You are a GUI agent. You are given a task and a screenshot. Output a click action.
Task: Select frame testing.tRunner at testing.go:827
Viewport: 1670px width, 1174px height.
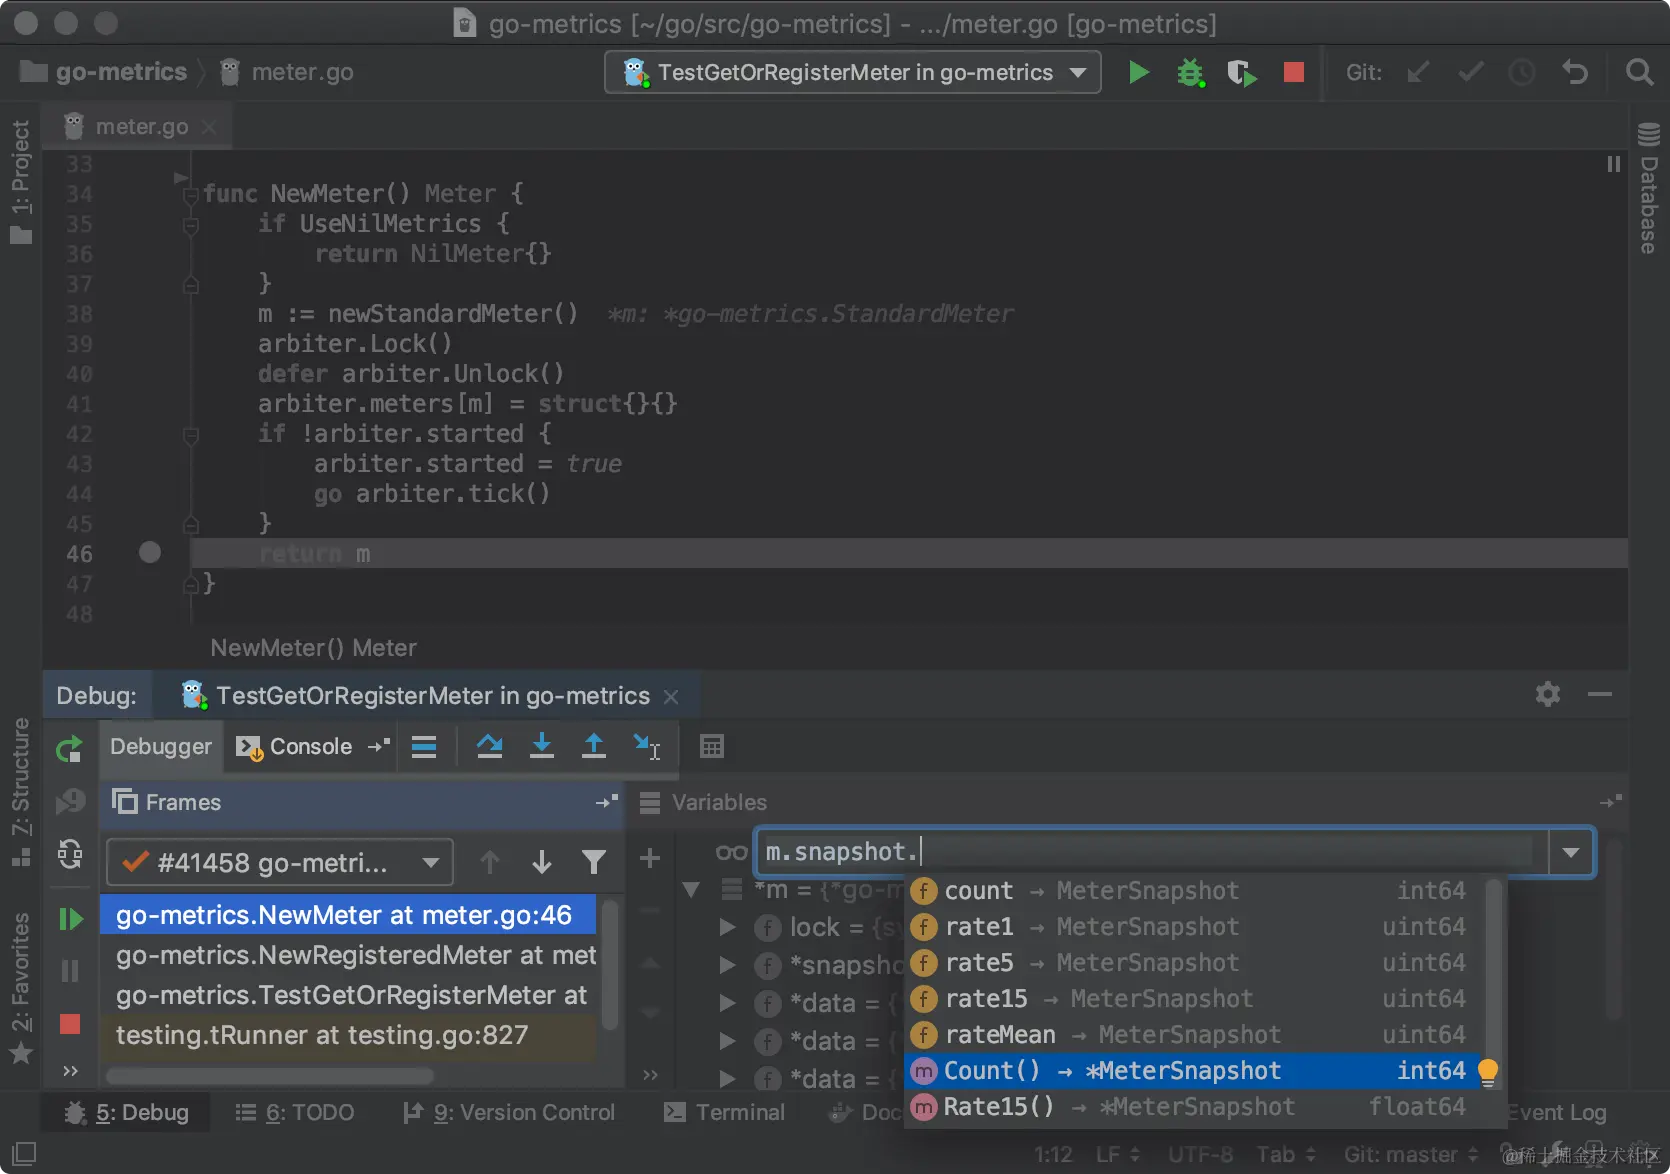pyautogui.click(x=348, y=1035)
